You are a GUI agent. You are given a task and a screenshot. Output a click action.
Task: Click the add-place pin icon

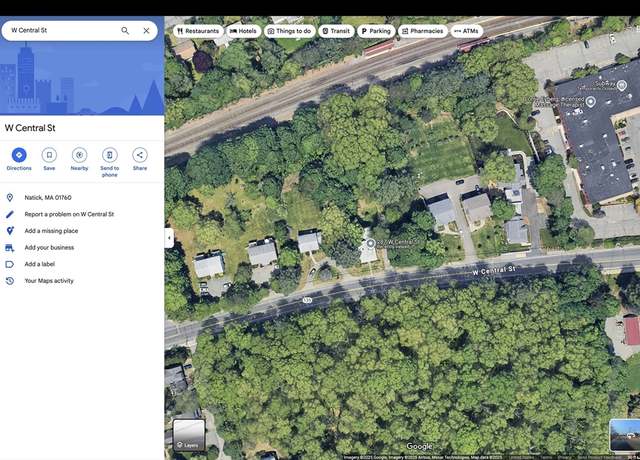tap(10, 231)
